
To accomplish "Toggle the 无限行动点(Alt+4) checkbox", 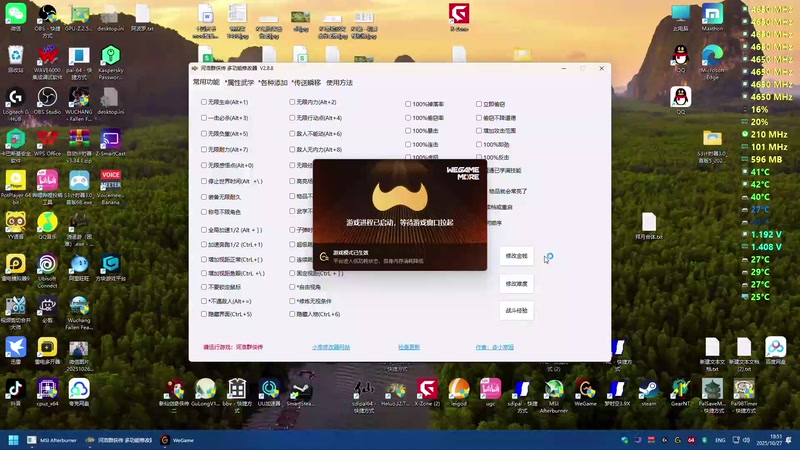I will 292,118.
